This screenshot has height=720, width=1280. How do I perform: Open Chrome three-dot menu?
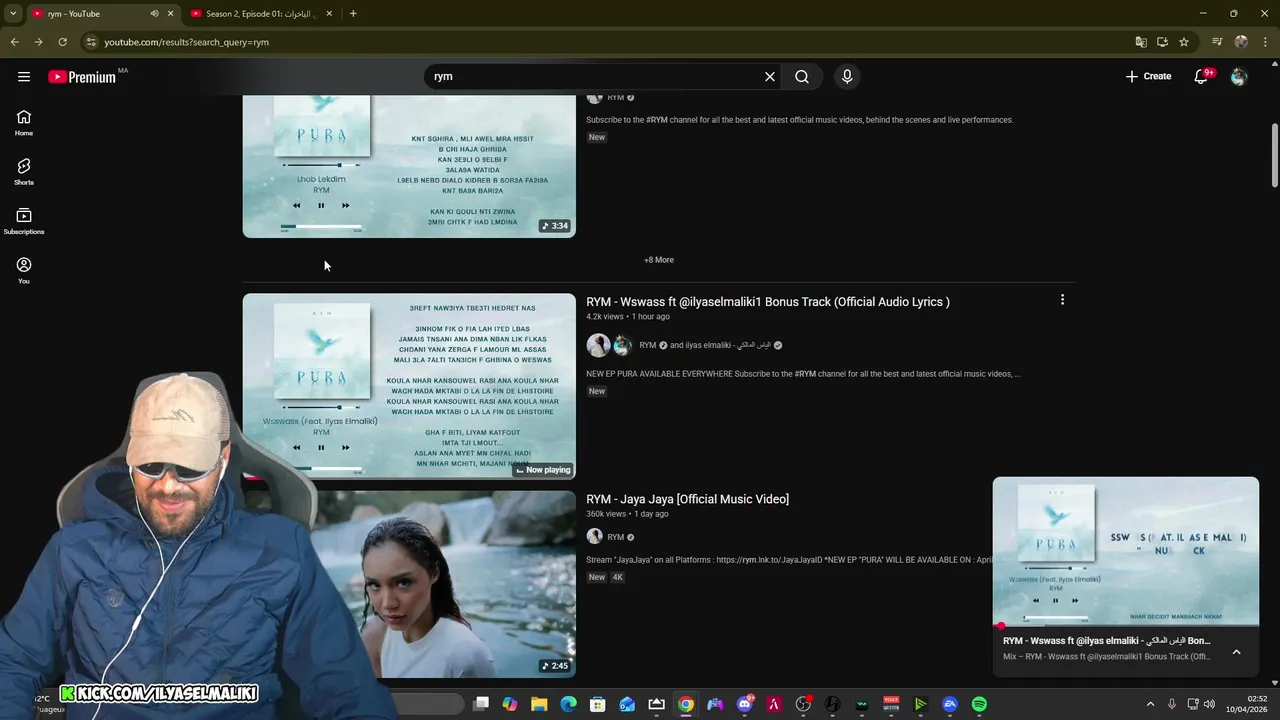pyautogui.click(x=1266, y=42)
